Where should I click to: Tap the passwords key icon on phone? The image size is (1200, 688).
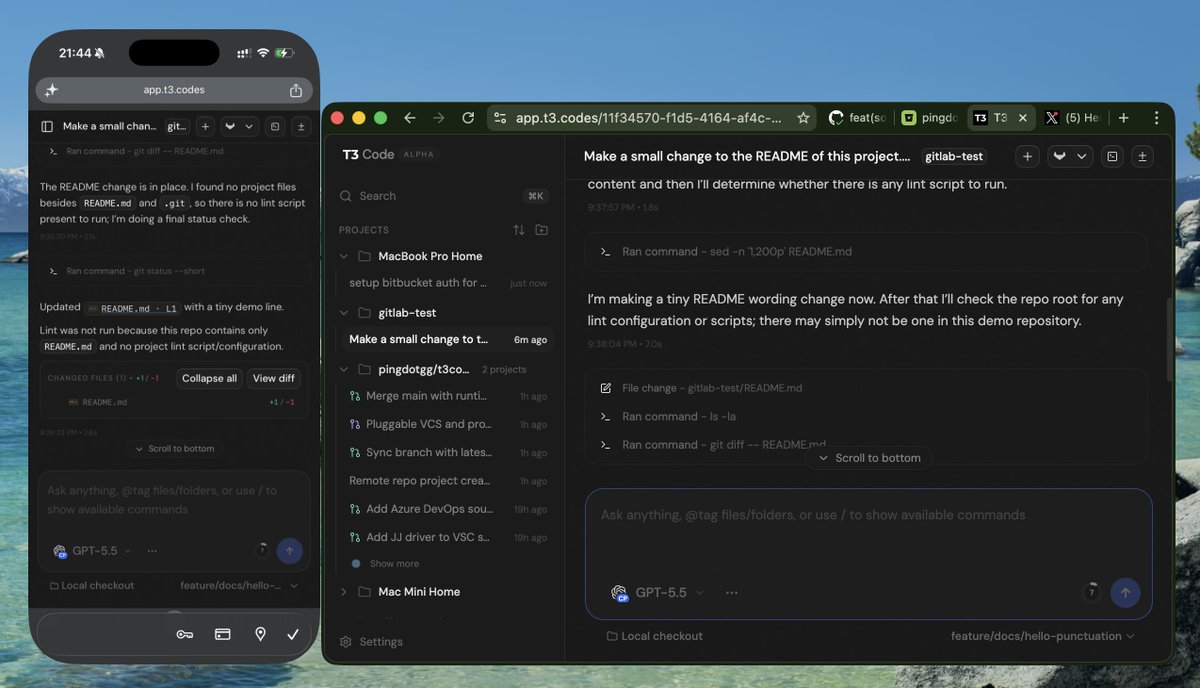[185, 634]
